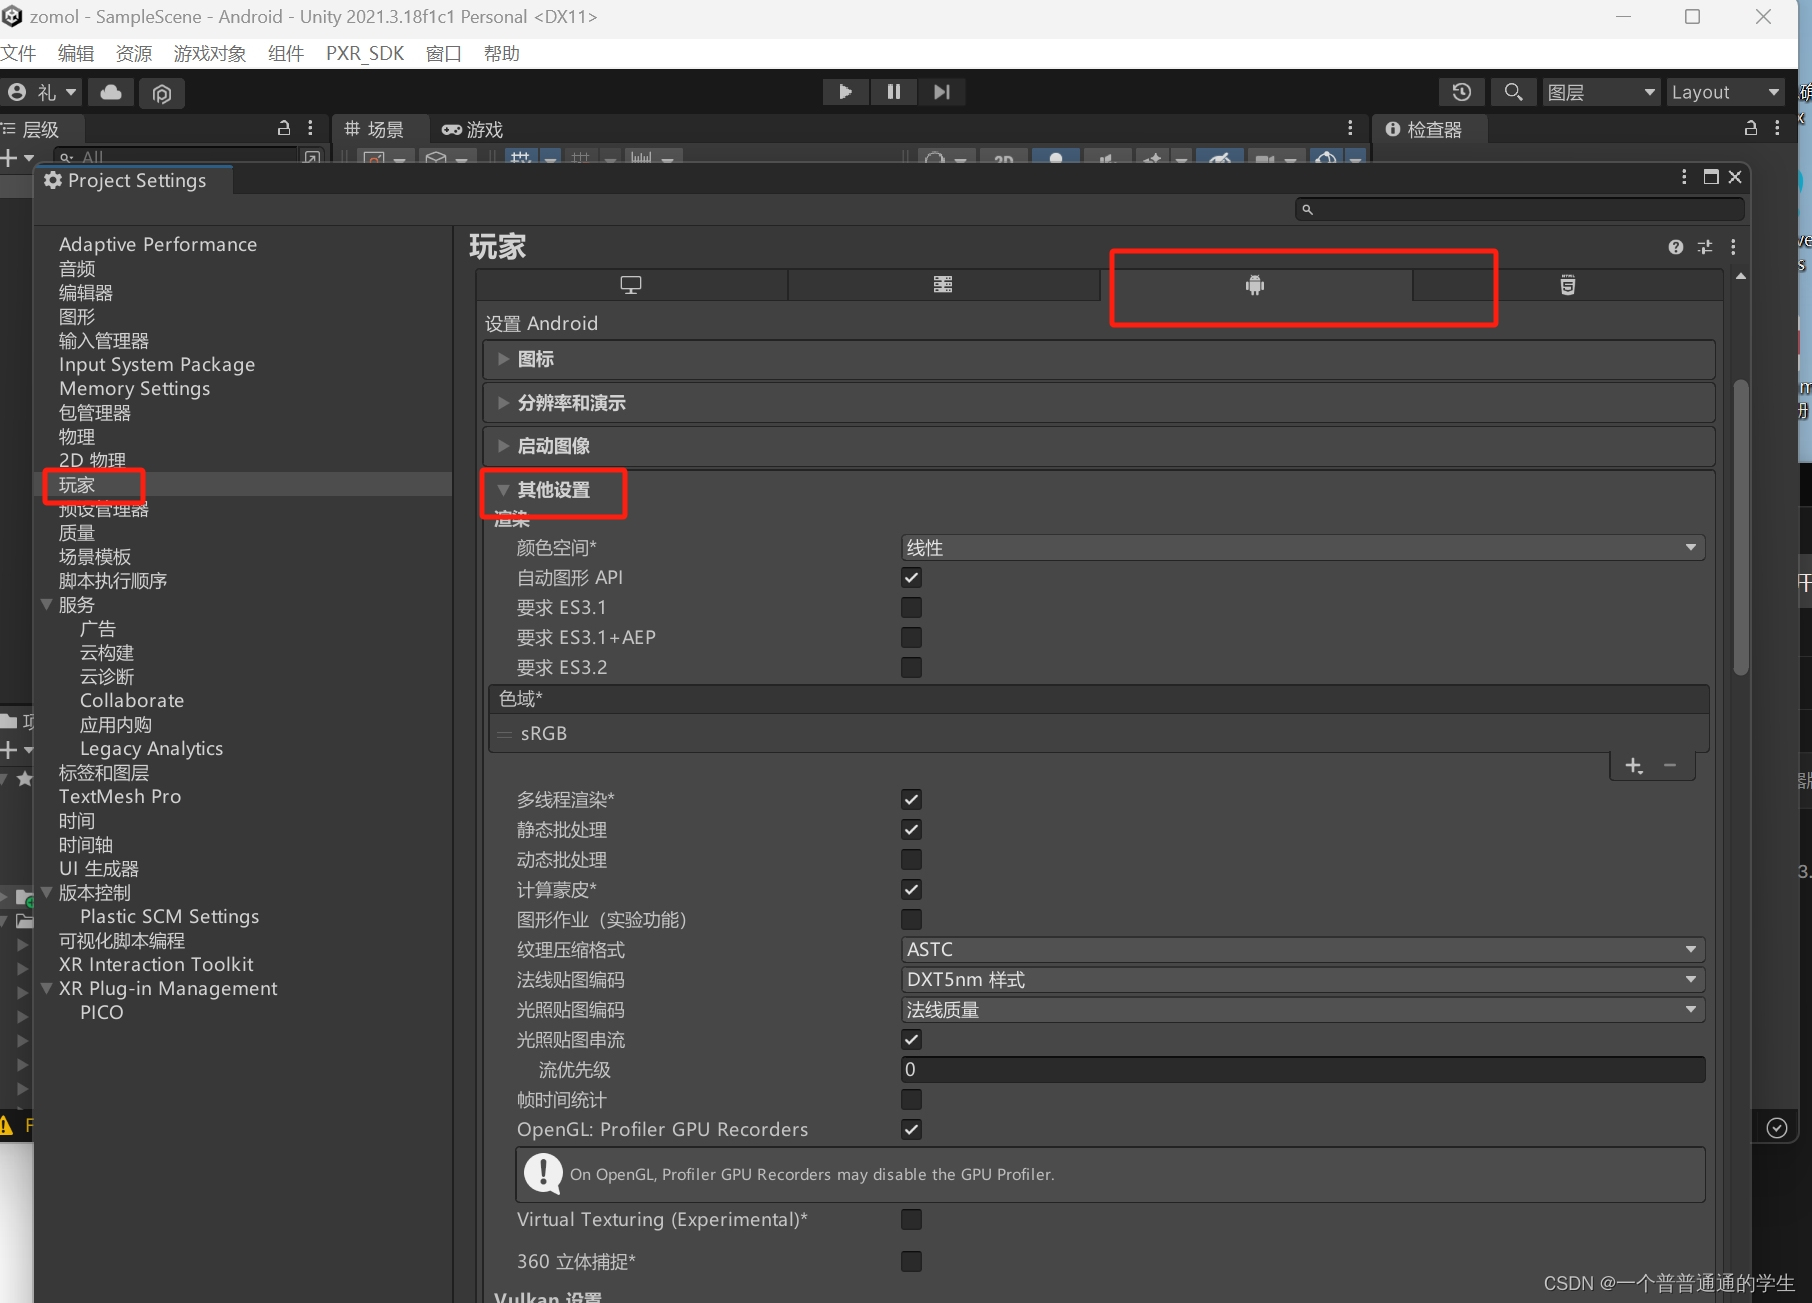The height and width of the screenshot is (1303, 1812).
Task: Open the Plastic SCM version control icon
Action: coord(162,93)
